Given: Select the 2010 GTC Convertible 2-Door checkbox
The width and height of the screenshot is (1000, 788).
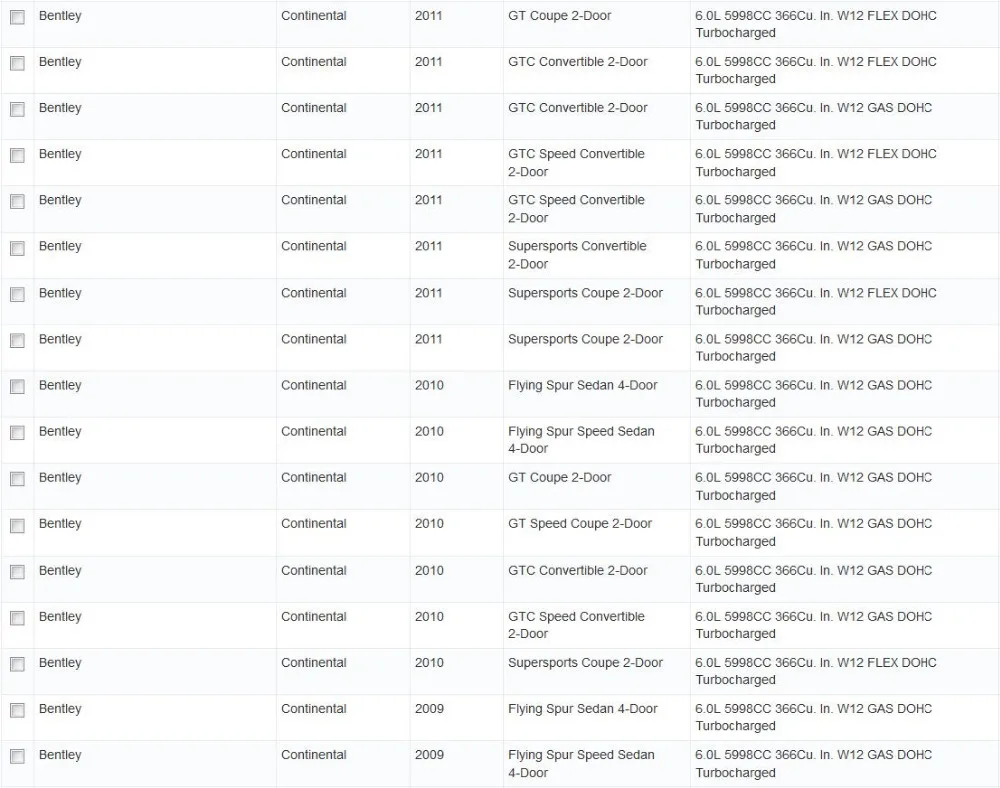Looking at the screenshot, I should click(17, 572).
